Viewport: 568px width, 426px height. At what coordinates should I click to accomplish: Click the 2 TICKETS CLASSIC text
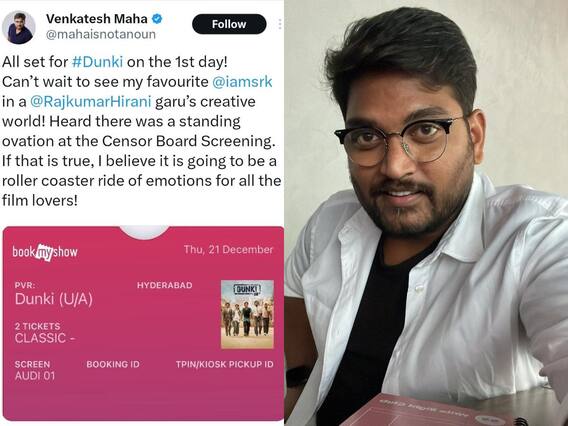click(x=45, y=333)
